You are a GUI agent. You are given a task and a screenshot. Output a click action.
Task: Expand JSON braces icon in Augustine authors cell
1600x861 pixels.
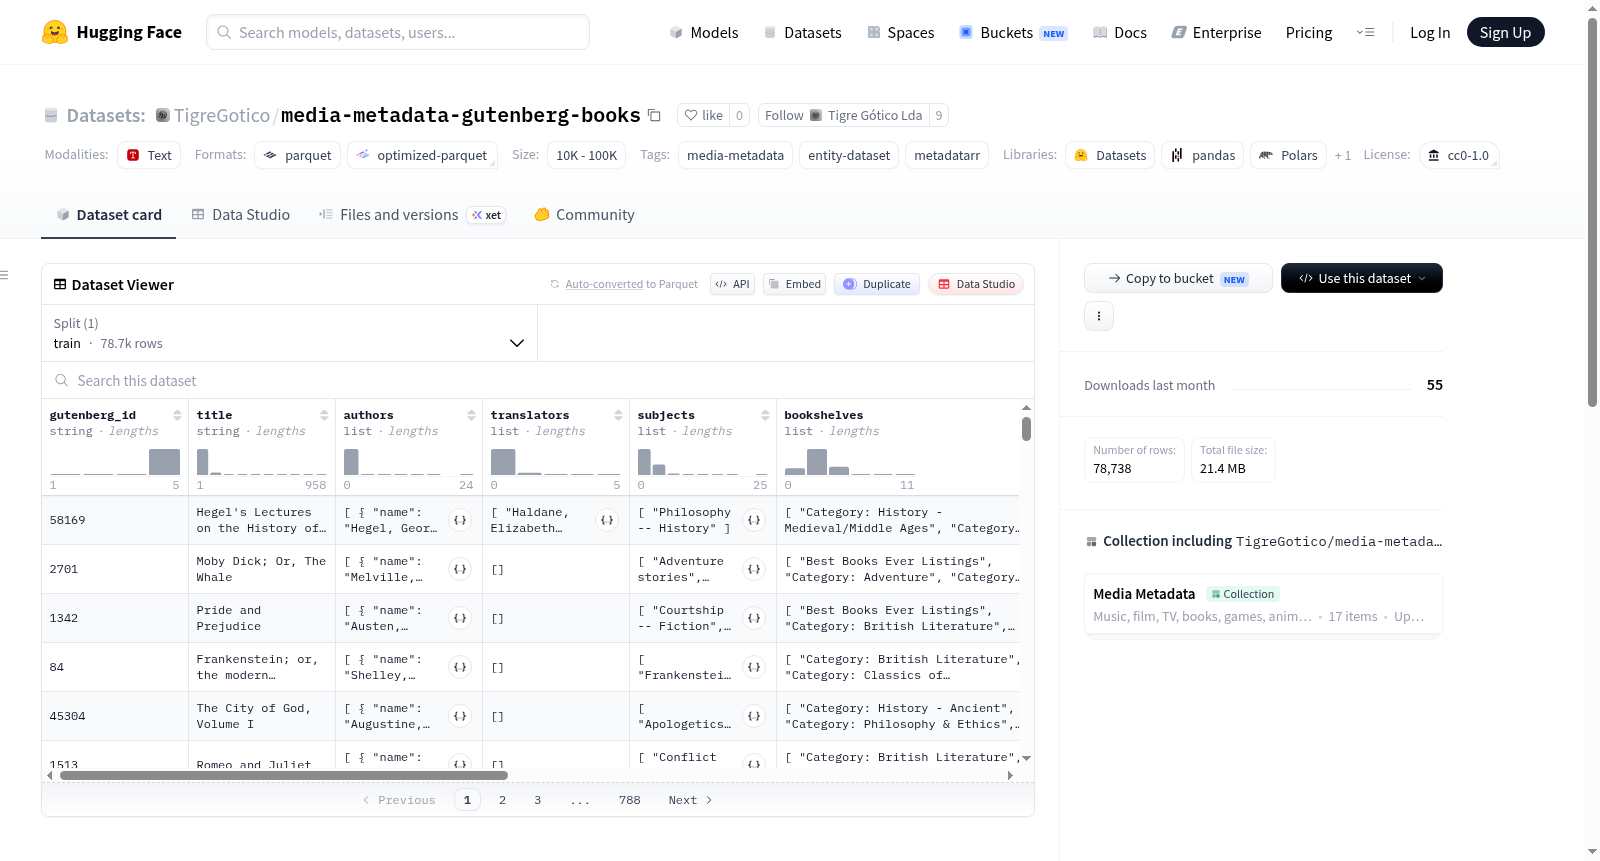(460, 716)
